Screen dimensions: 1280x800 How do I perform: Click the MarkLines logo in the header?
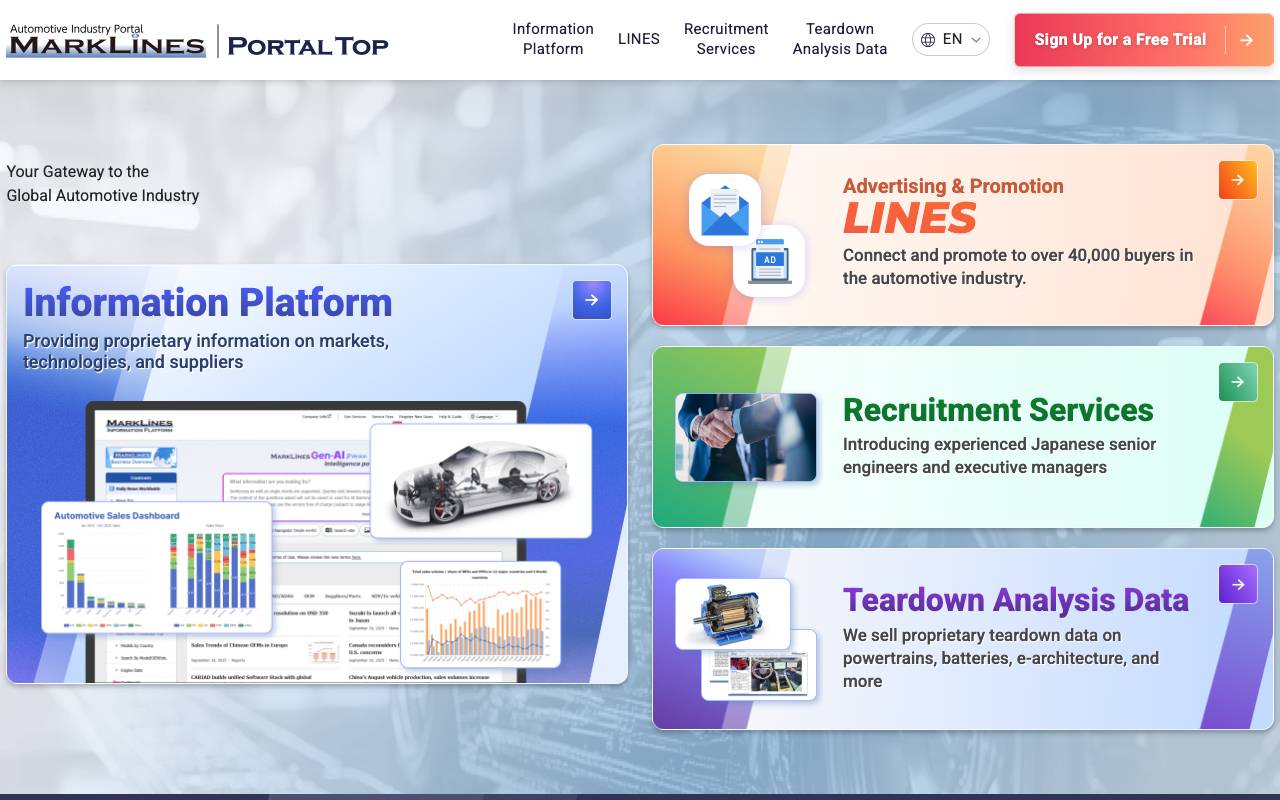click(106, 41)
